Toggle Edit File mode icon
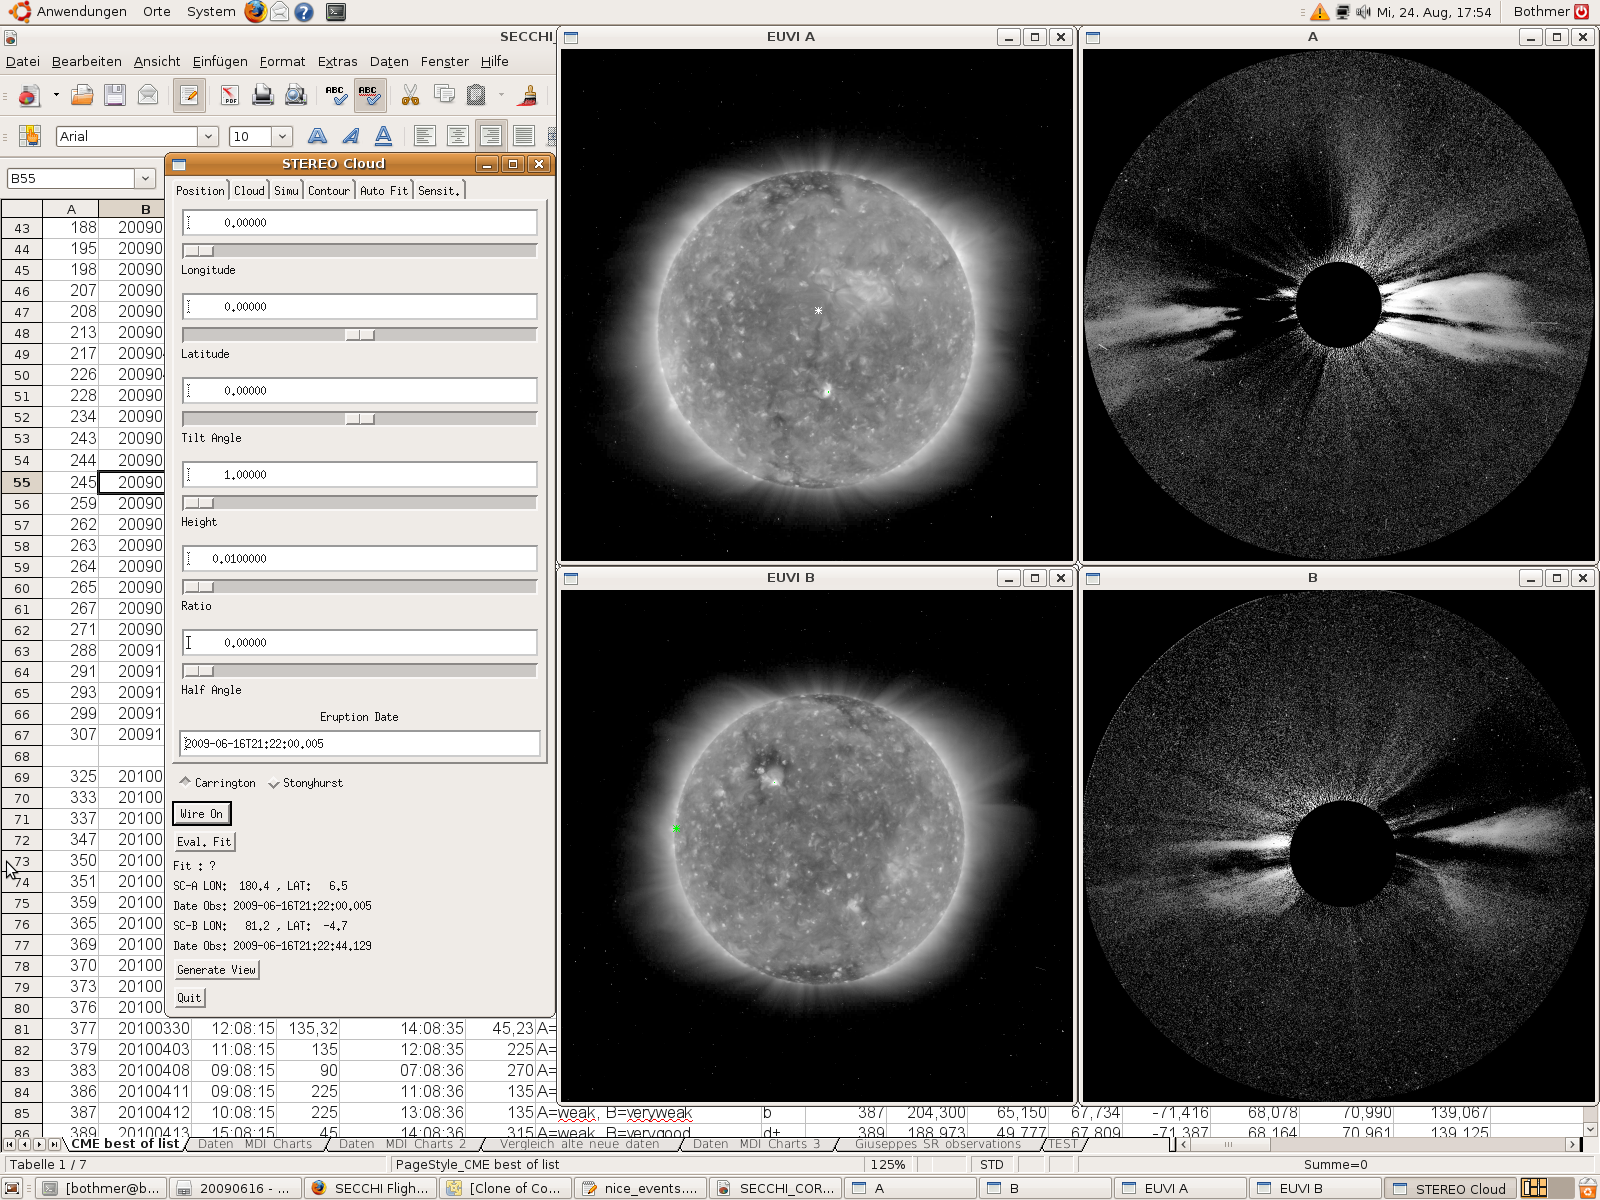 189,95
